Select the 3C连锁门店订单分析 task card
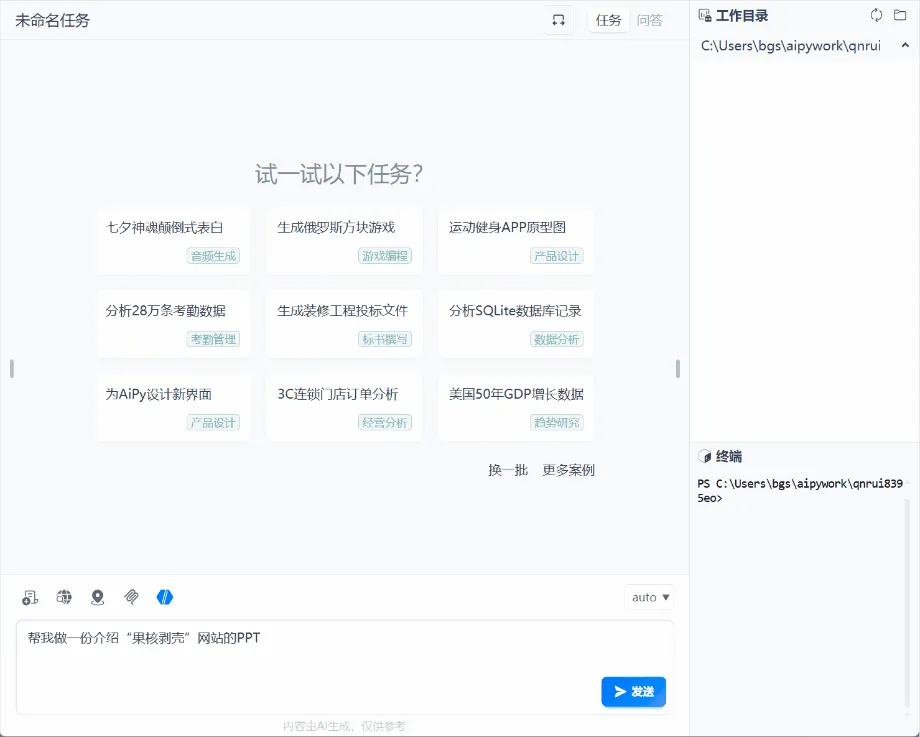This screenshot has width=920, height=737. [x=344, y=407]
